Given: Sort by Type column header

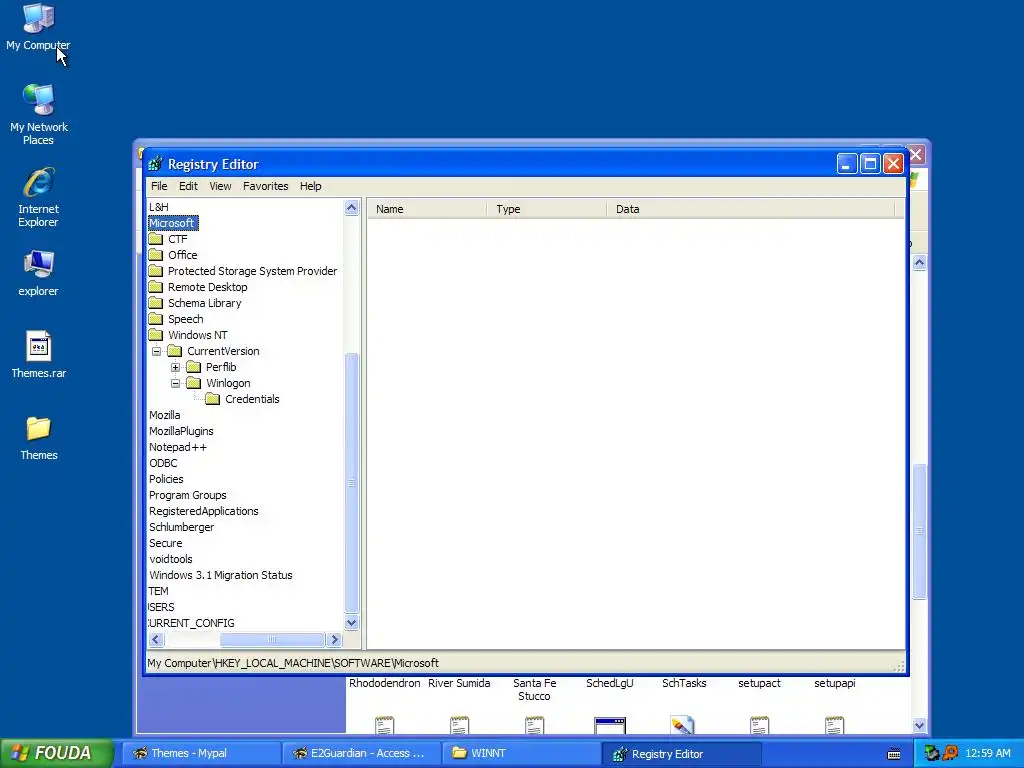Looking at the screenshot, I should (547, 209).
